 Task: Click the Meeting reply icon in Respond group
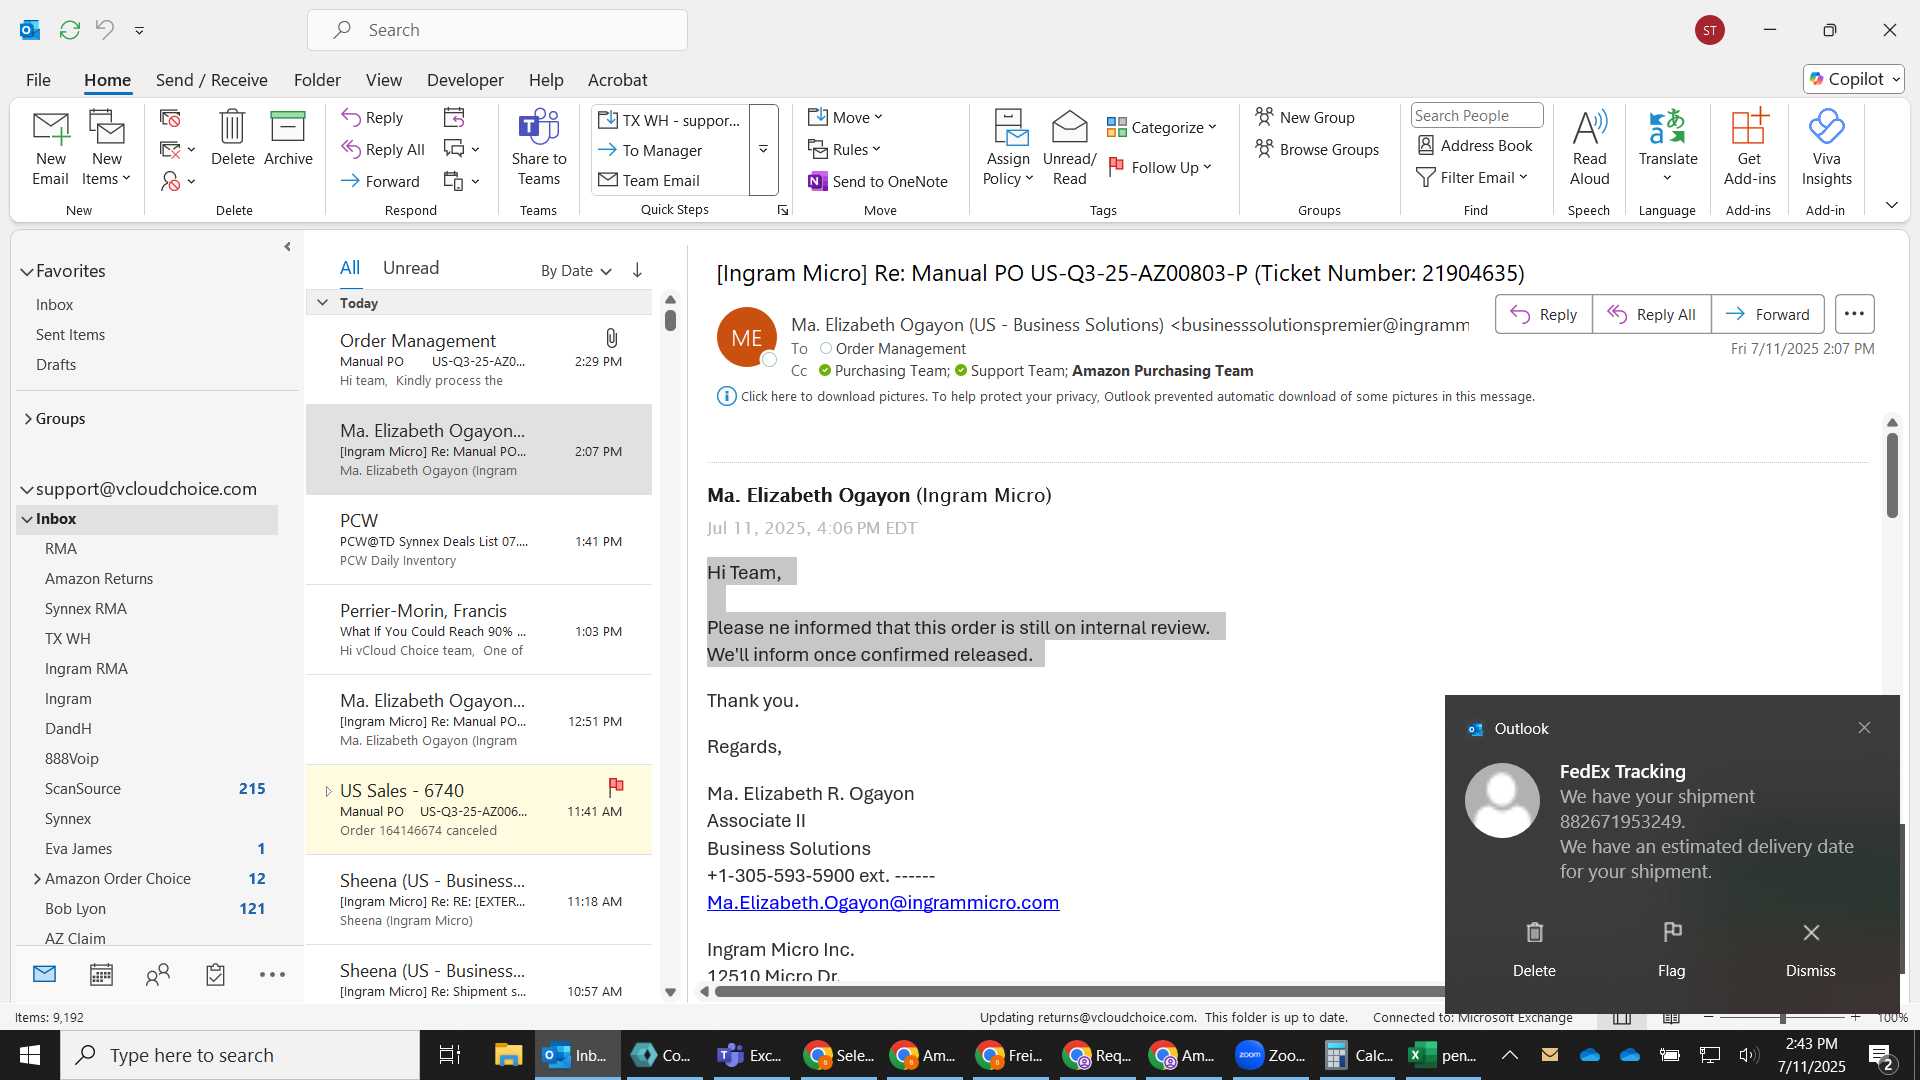(454, 118)
